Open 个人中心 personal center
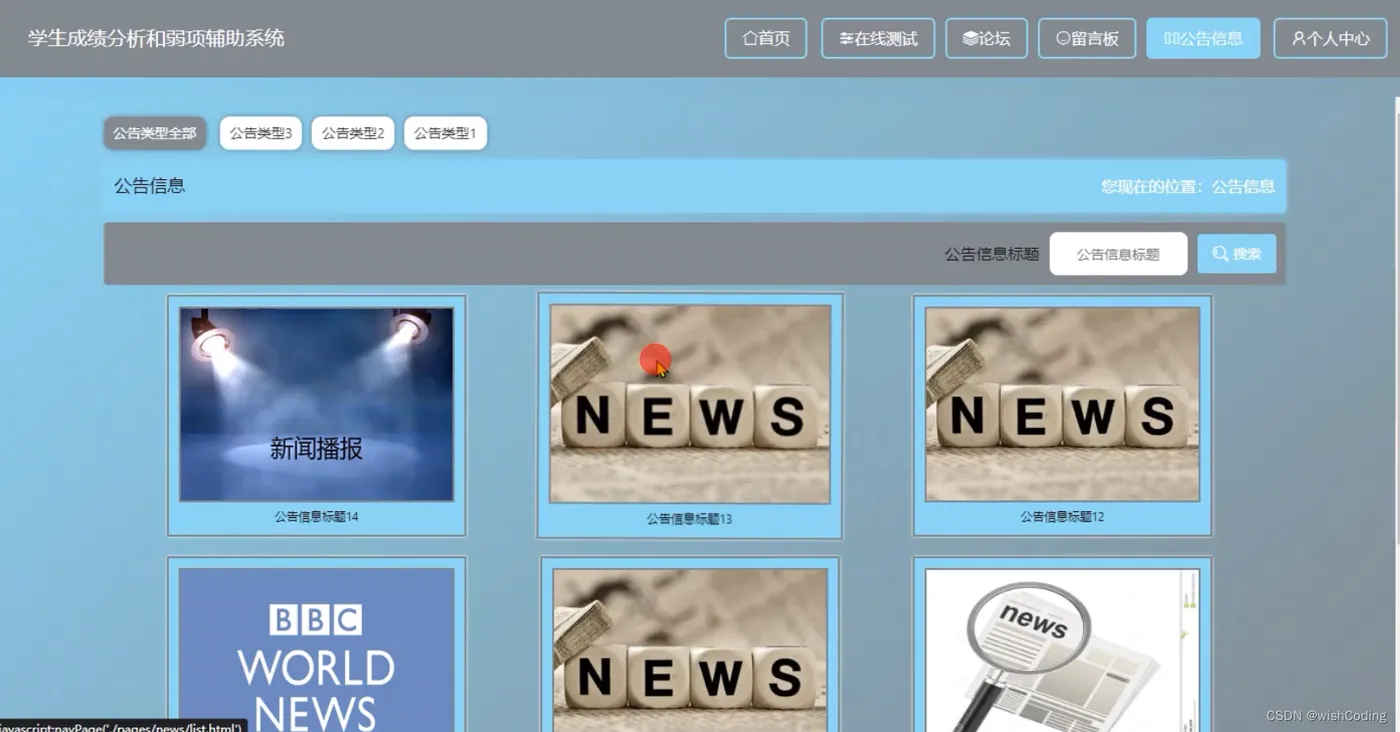The image size is (1400, 732). pyautogui.click(x=1330, y=38)
